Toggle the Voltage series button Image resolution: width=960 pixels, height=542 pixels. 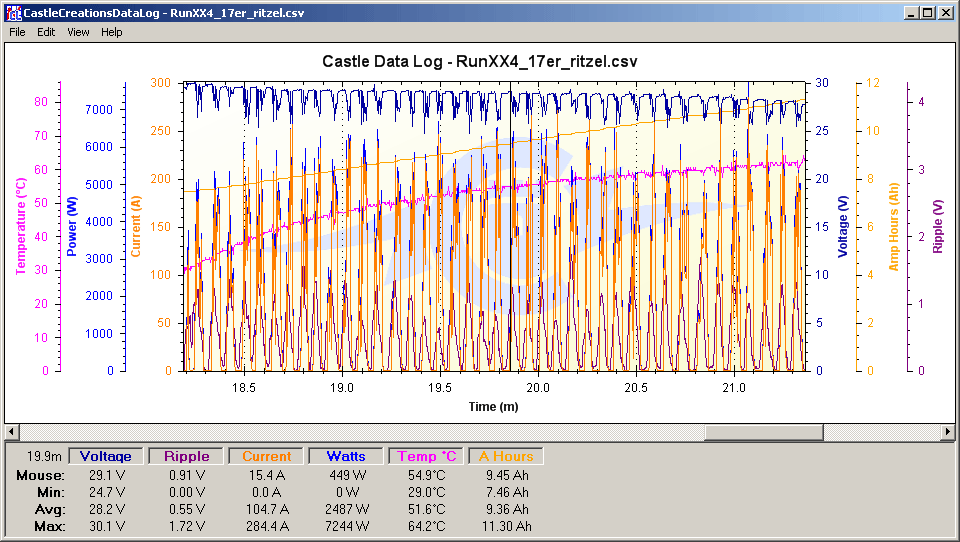pyautogui.click(x=105, y=456)
